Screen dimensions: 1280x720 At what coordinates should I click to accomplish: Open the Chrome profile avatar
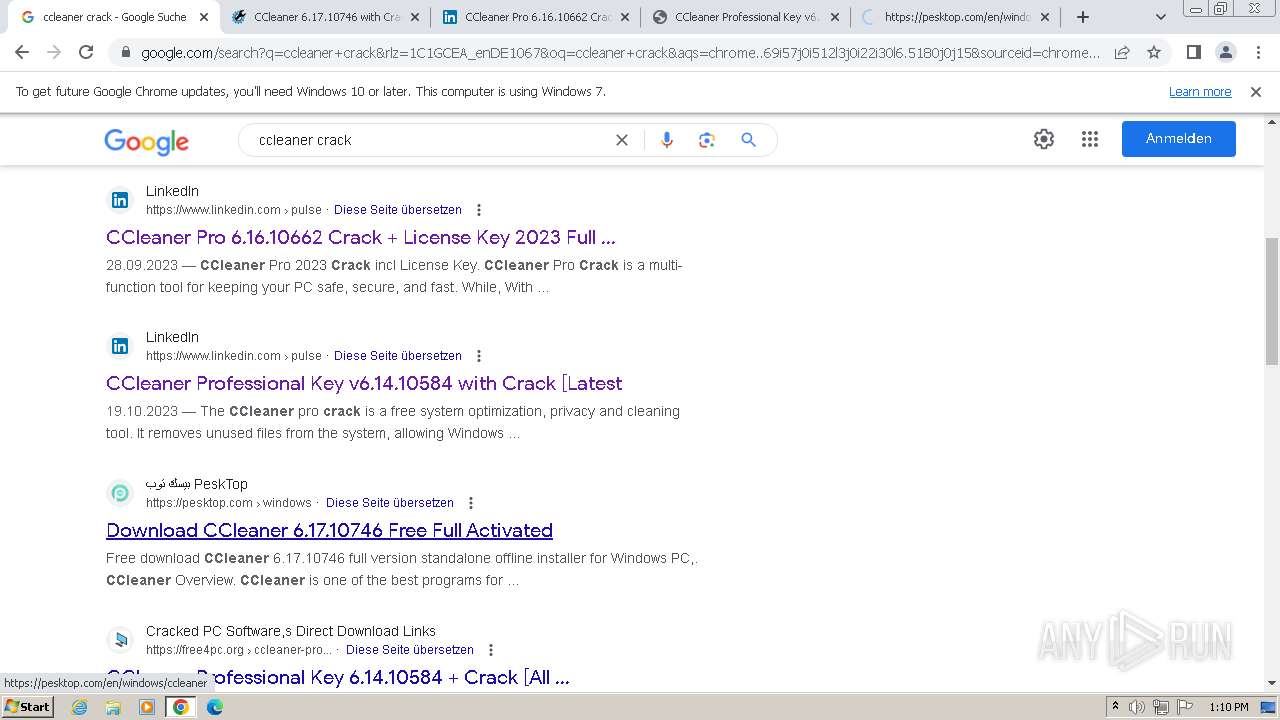pyautogui.click(x=1226, y=53)
